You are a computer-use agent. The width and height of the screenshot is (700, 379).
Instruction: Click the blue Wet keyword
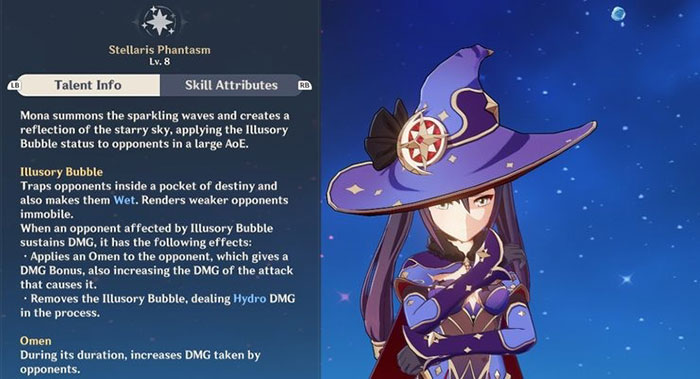tap(124, 200)
